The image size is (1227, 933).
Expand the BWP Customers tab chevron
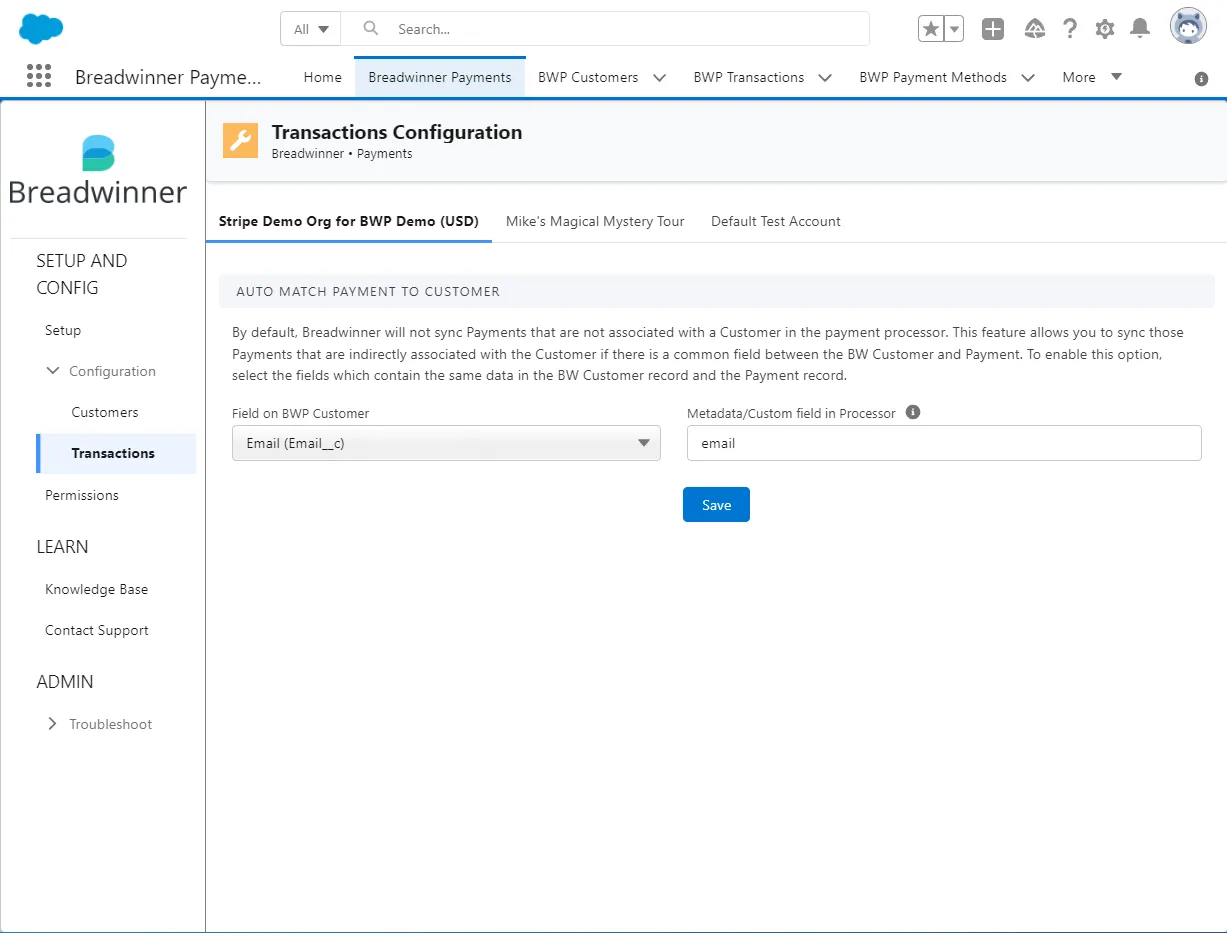coord(659,77)
